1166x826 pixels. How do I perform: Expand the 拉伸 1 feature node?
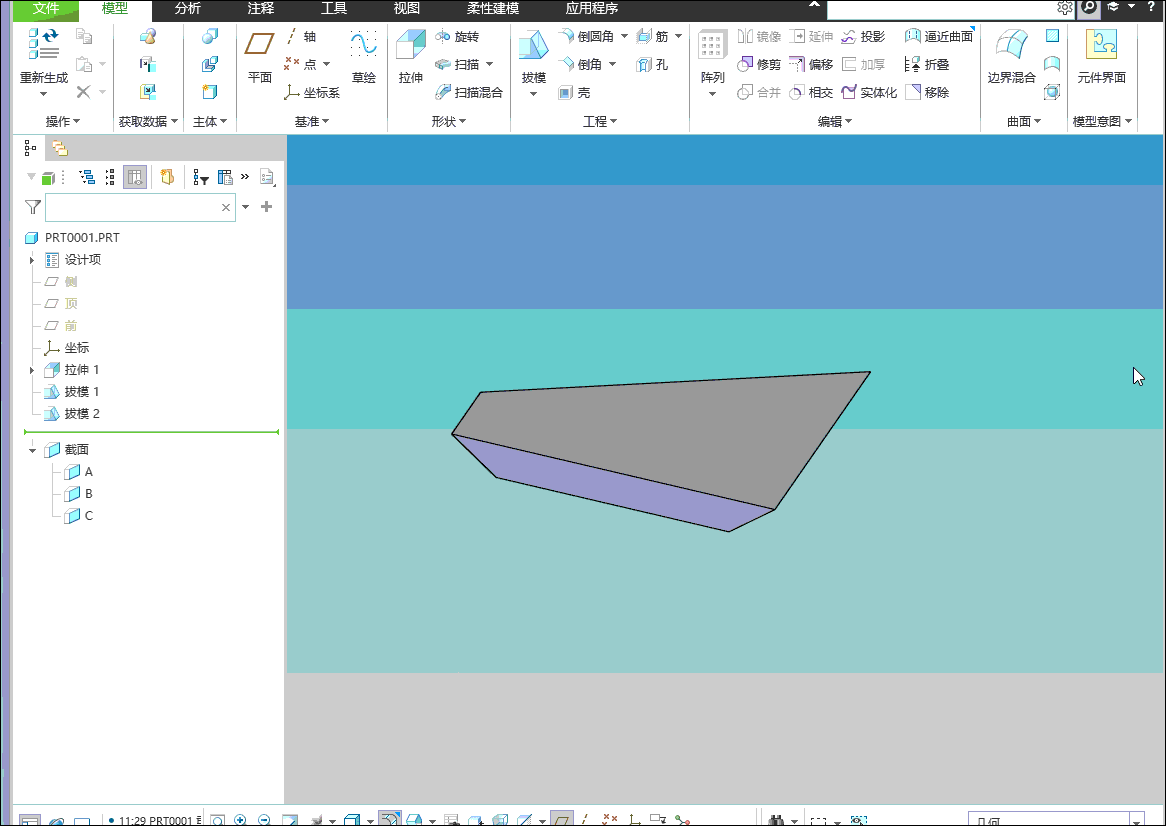(32, 370)
